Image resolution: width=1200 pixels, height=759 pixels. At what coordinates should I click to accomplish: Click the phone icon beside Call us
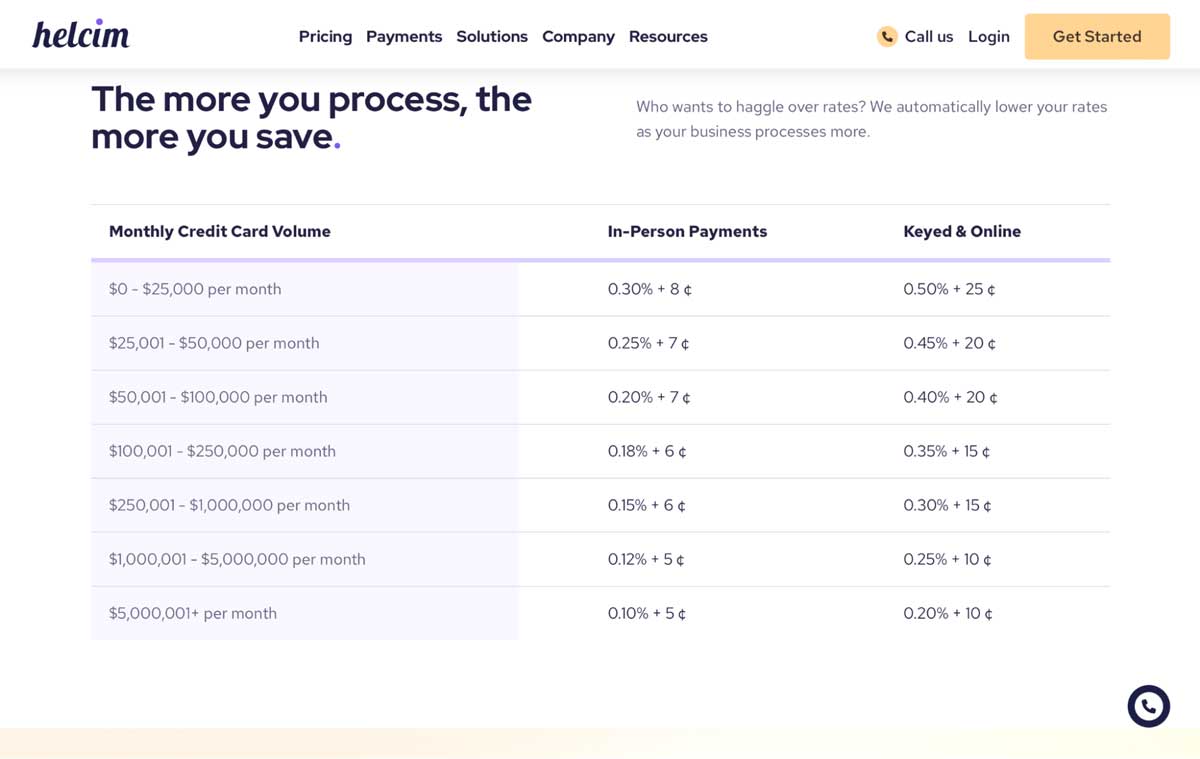[886, 36]
